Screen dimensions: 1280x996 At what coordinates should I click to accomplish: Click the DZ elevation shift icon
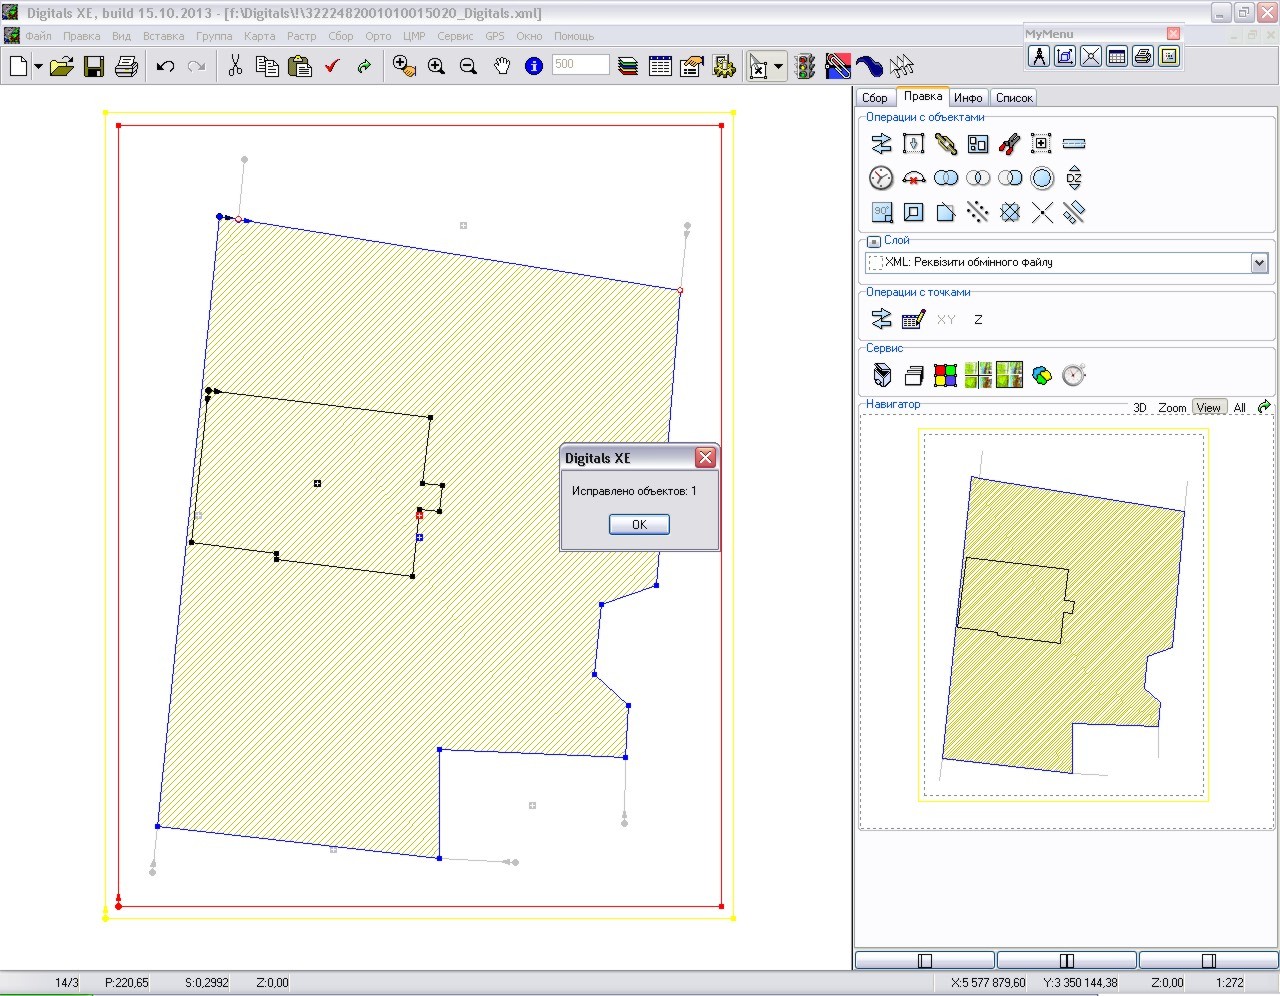pyautogui.click(x=1074, y=178)
